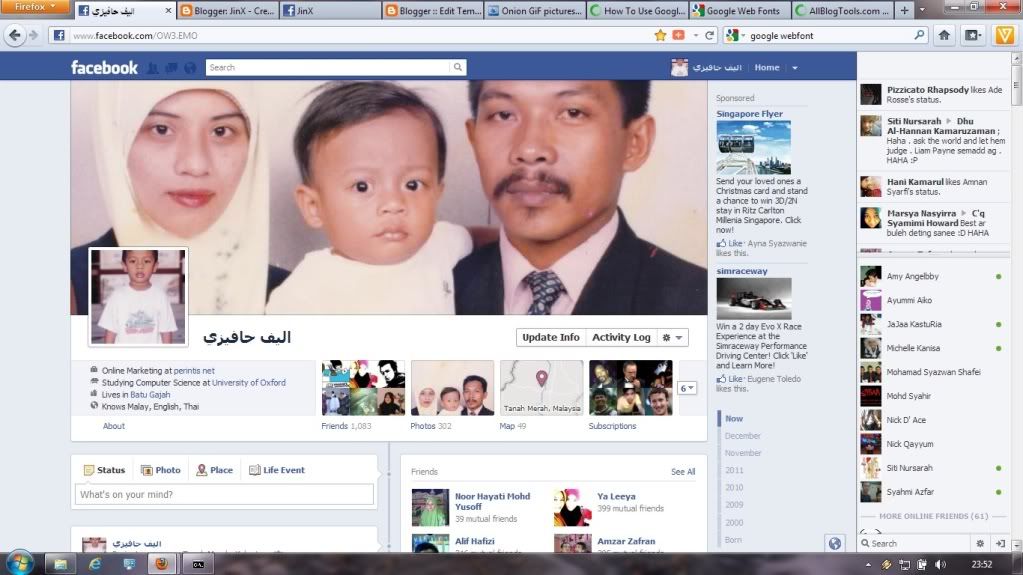1023x575 pixels.
Task: Click the Home link in header
Action: (x=767, y=67)
